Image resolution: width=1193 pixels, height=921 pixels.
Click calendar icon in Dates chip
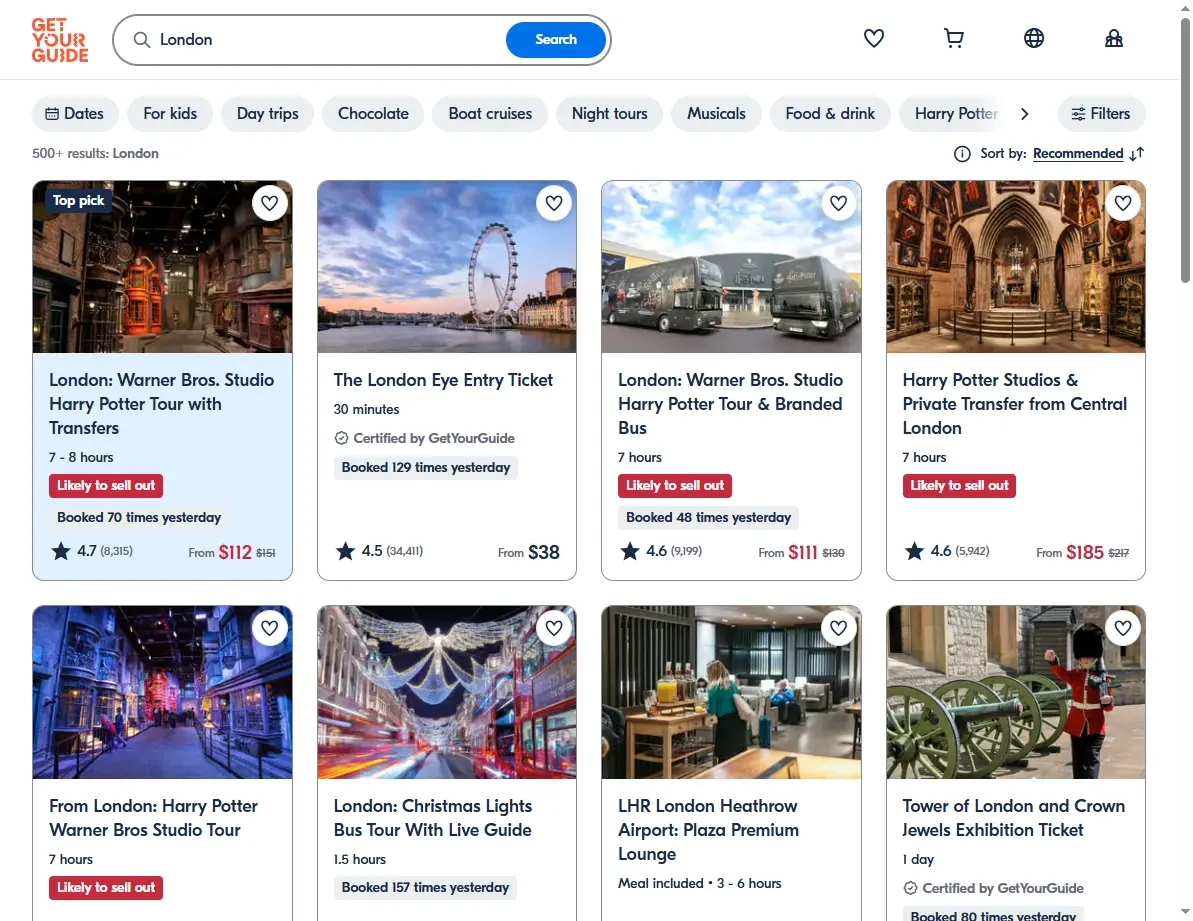click(x=52, y=114)
